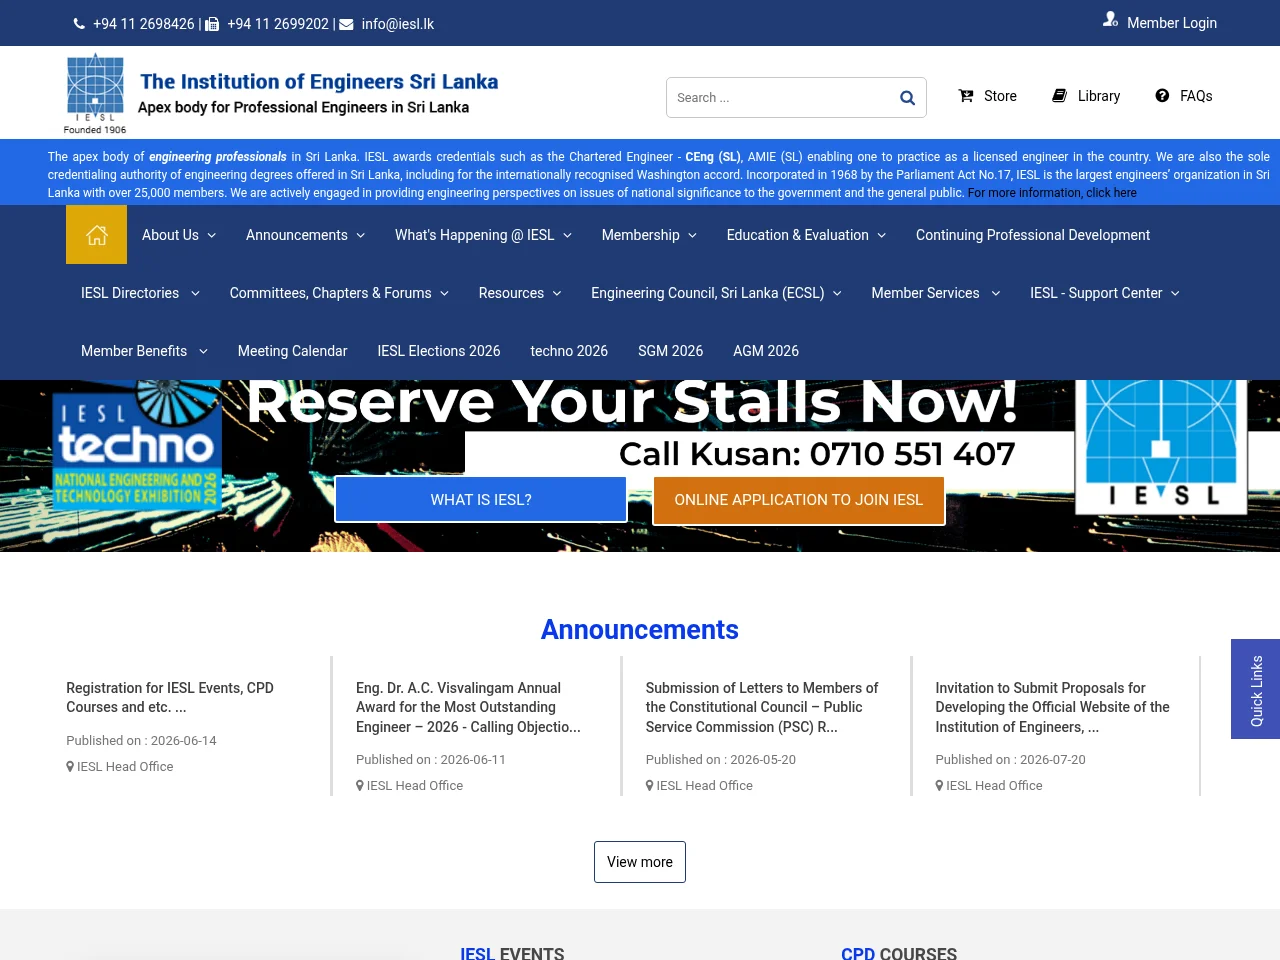This screenshot has height=960, width=1280.
Task: Open AGM 2026 menu item
Action: (766, 351)
